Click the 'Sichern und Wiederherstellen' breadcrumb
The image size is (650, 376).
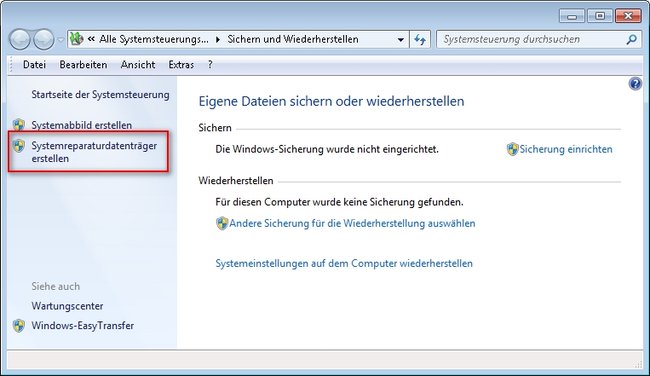coord(293,39)
